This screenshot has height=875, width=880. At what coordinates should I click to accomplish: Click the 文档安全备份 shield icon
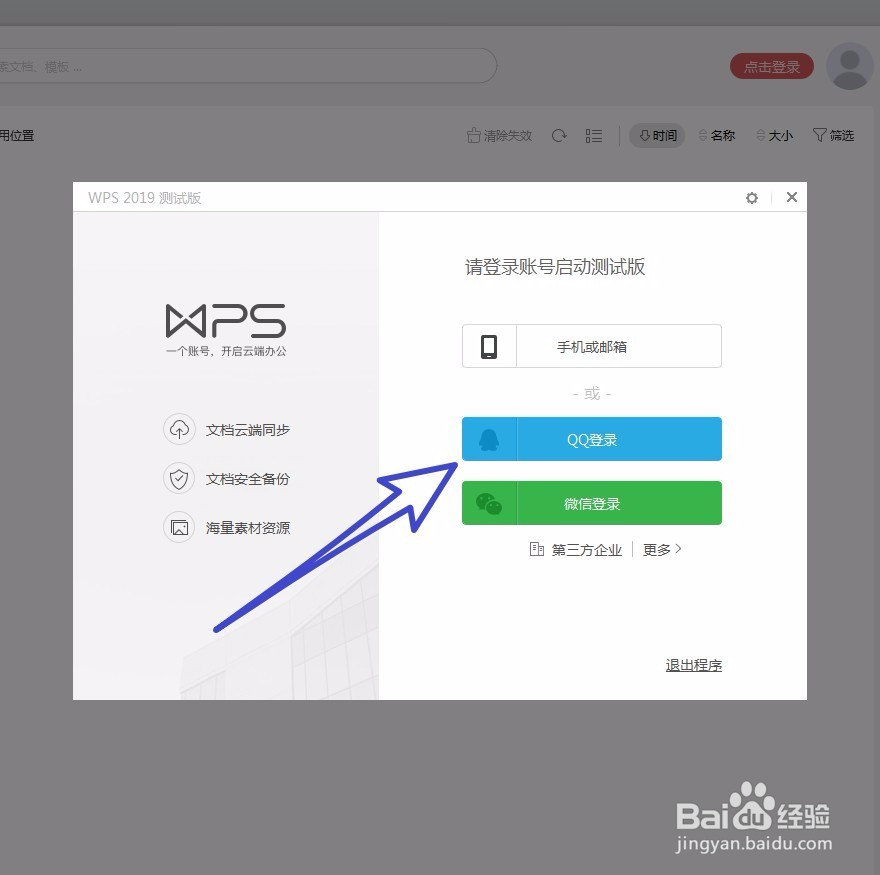pos(179,478)
